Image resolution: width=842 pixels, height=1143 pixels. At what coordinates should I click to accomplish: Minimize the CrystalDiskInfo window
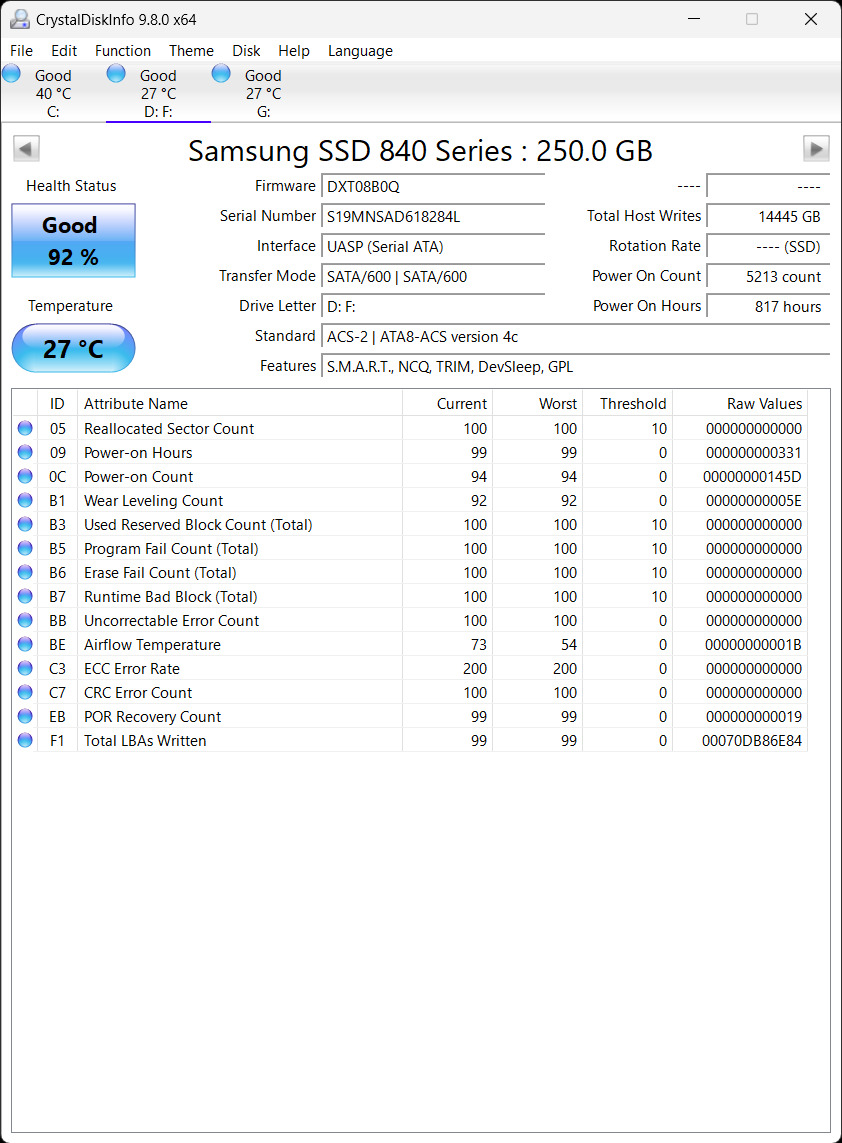click(x=694, y=19)
